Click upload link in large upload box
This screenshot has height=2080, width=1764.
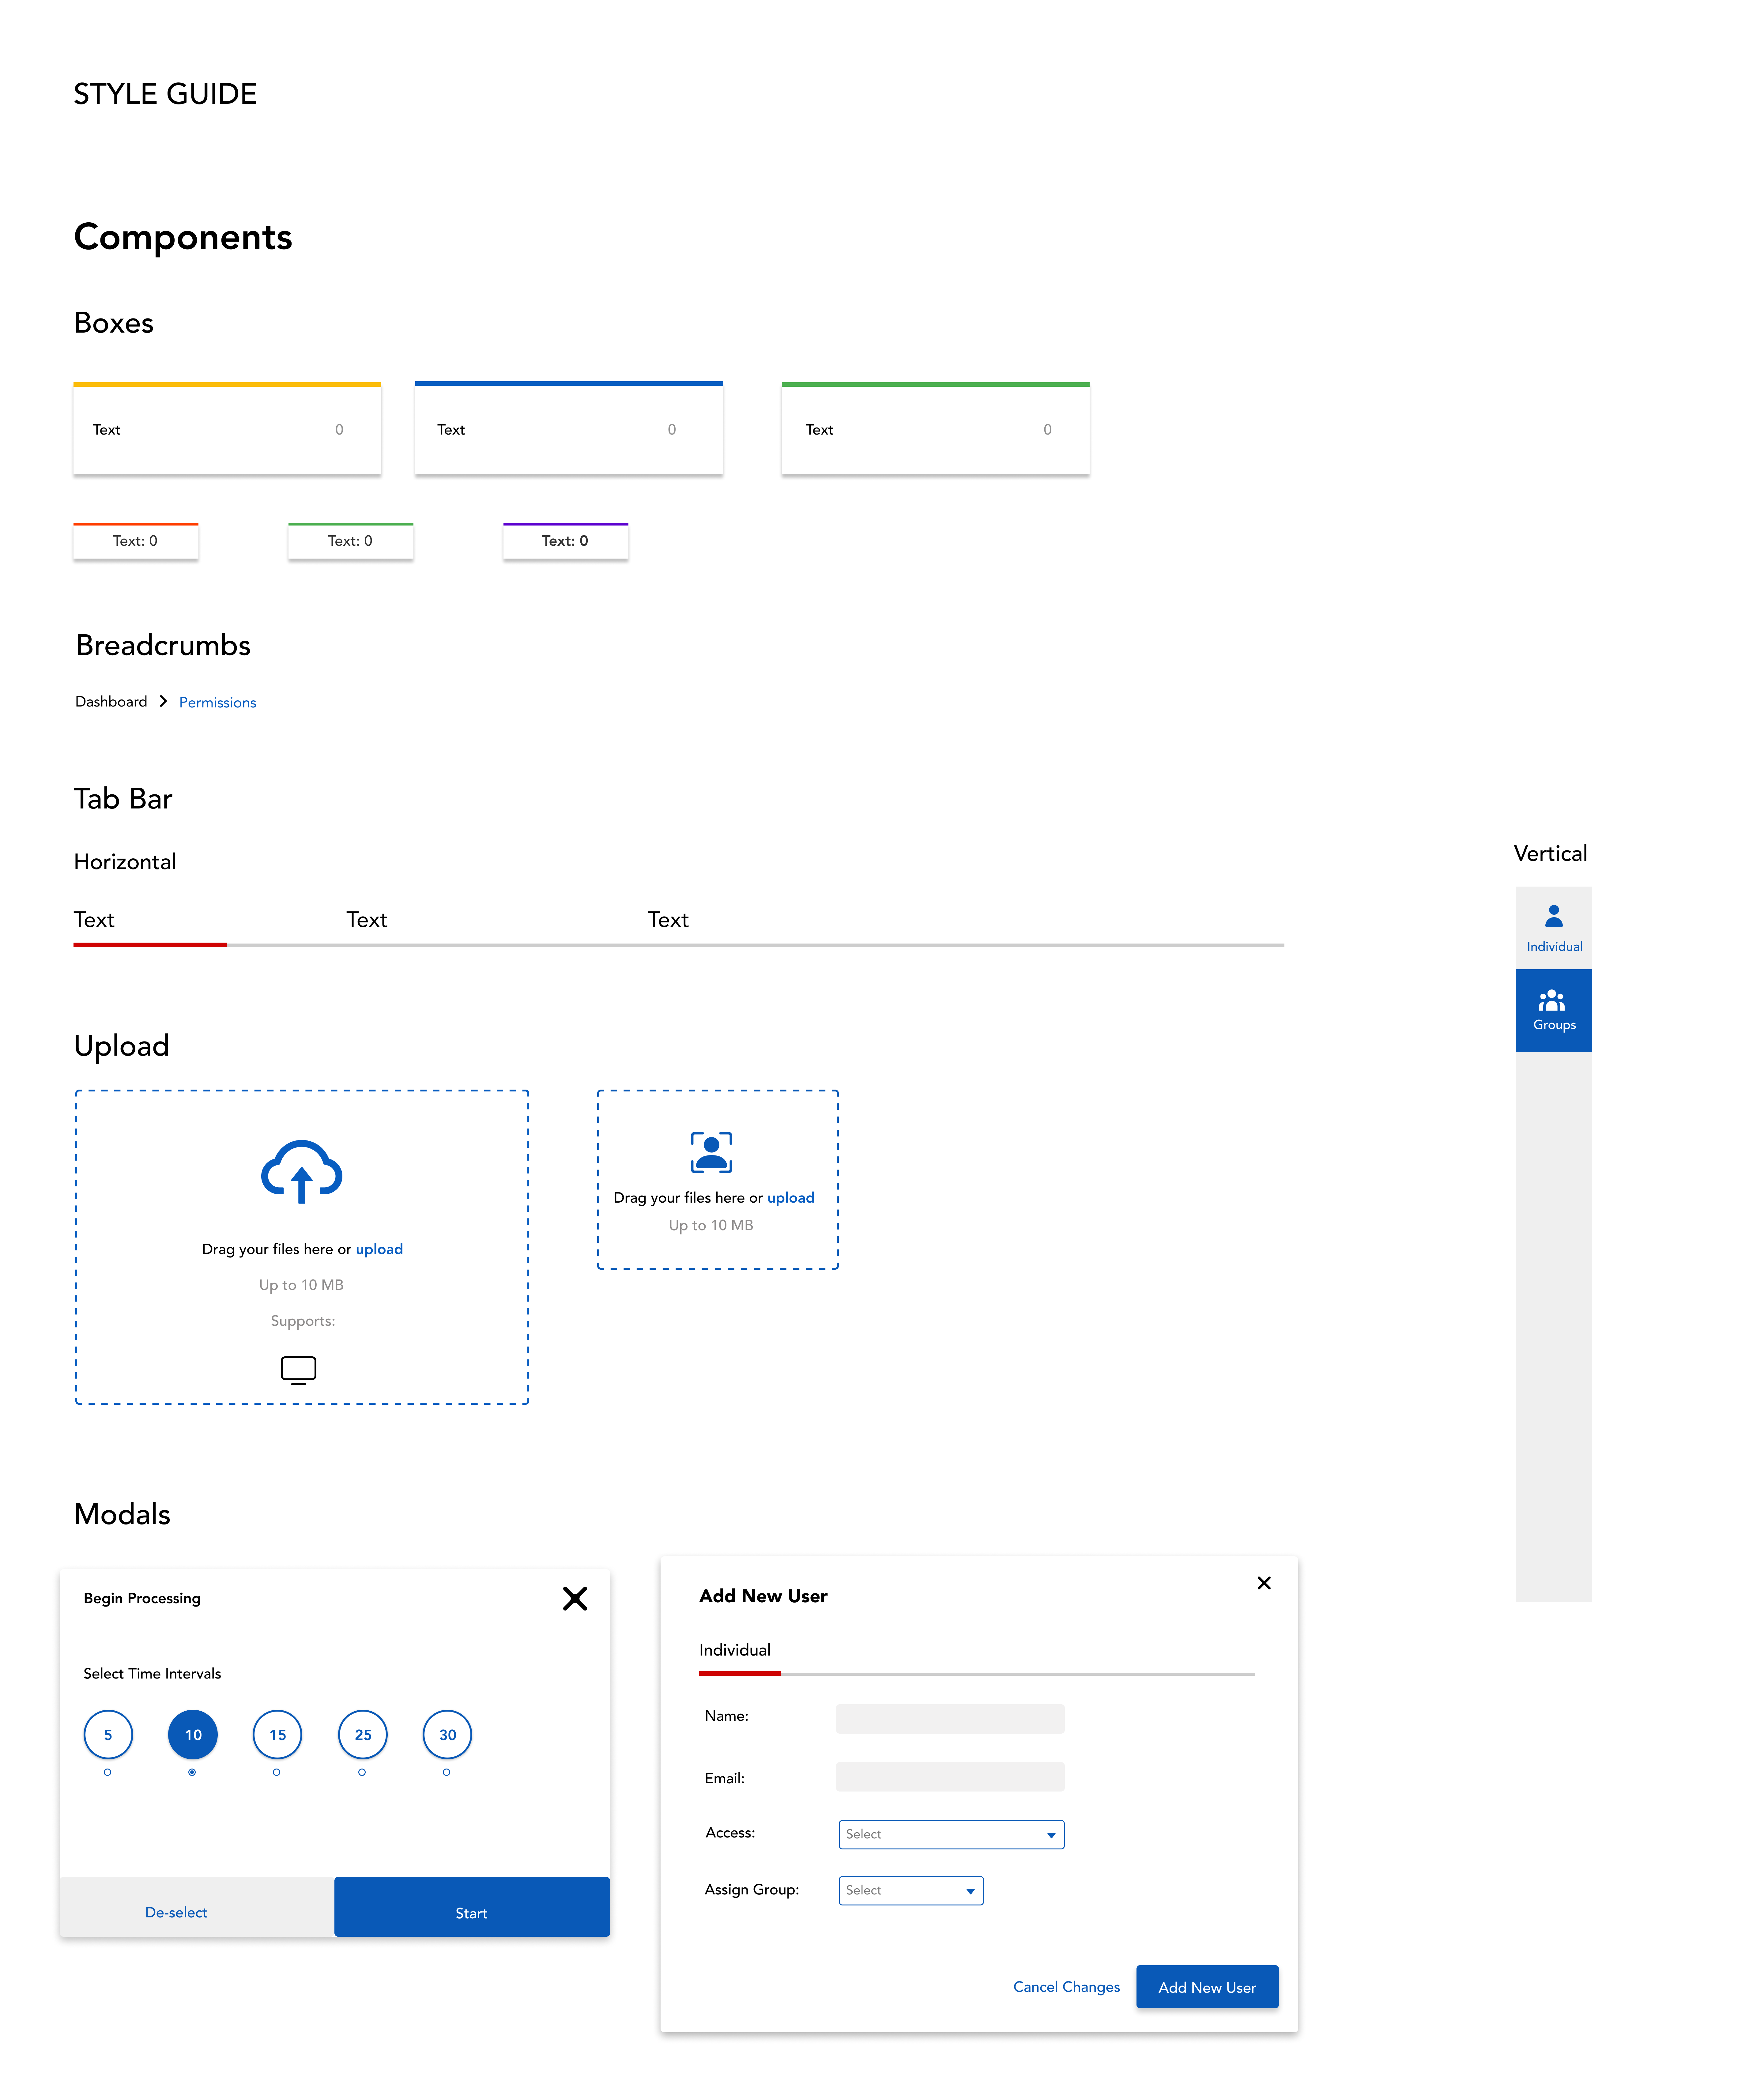(379, 1249)
